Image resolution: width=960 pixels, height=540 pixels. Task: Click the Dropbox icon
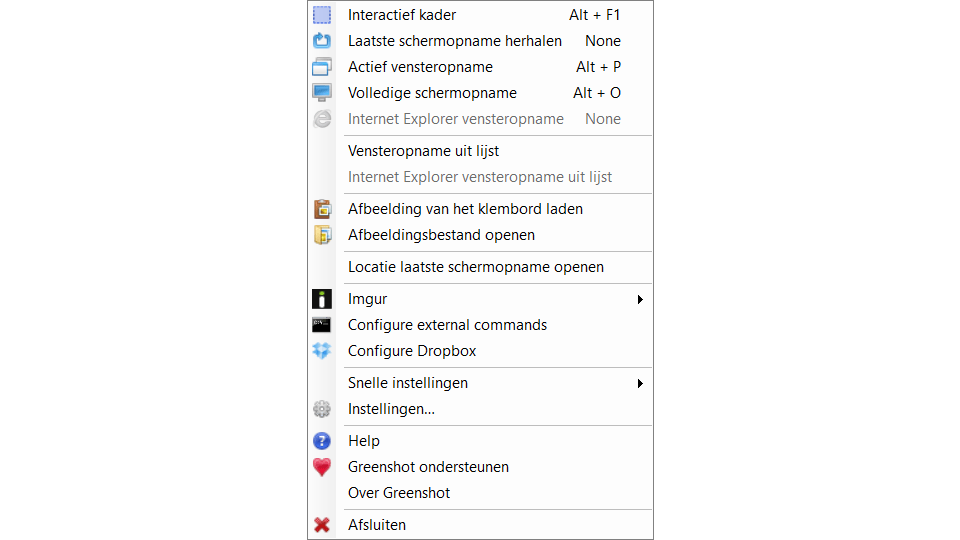point(322,351)
